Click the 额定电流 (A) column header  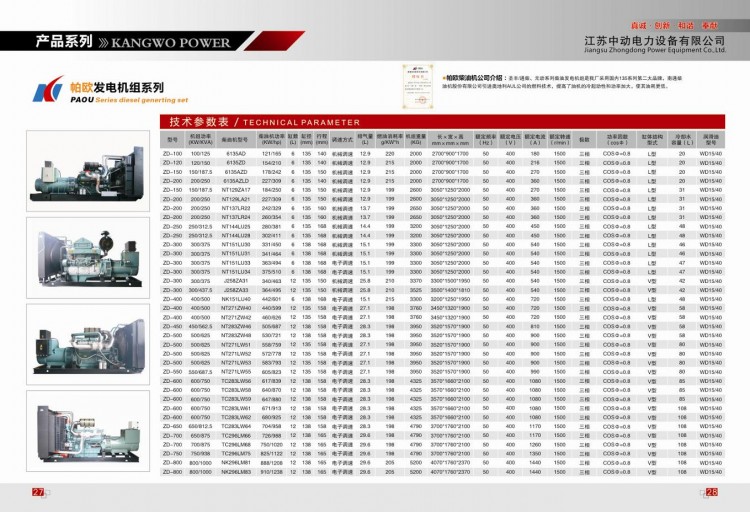[x=535, y=139]
